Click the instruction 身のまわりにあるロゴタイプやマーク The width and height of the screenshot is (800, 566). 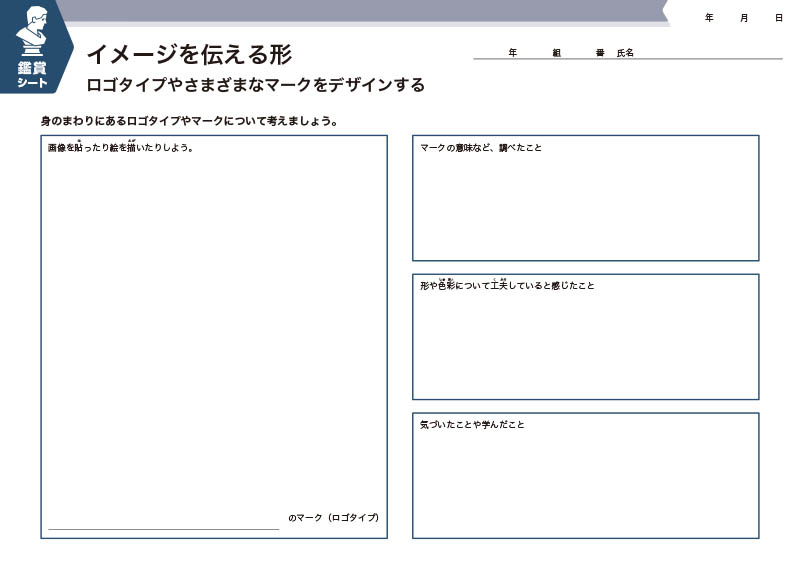click(x=132, y=121)
